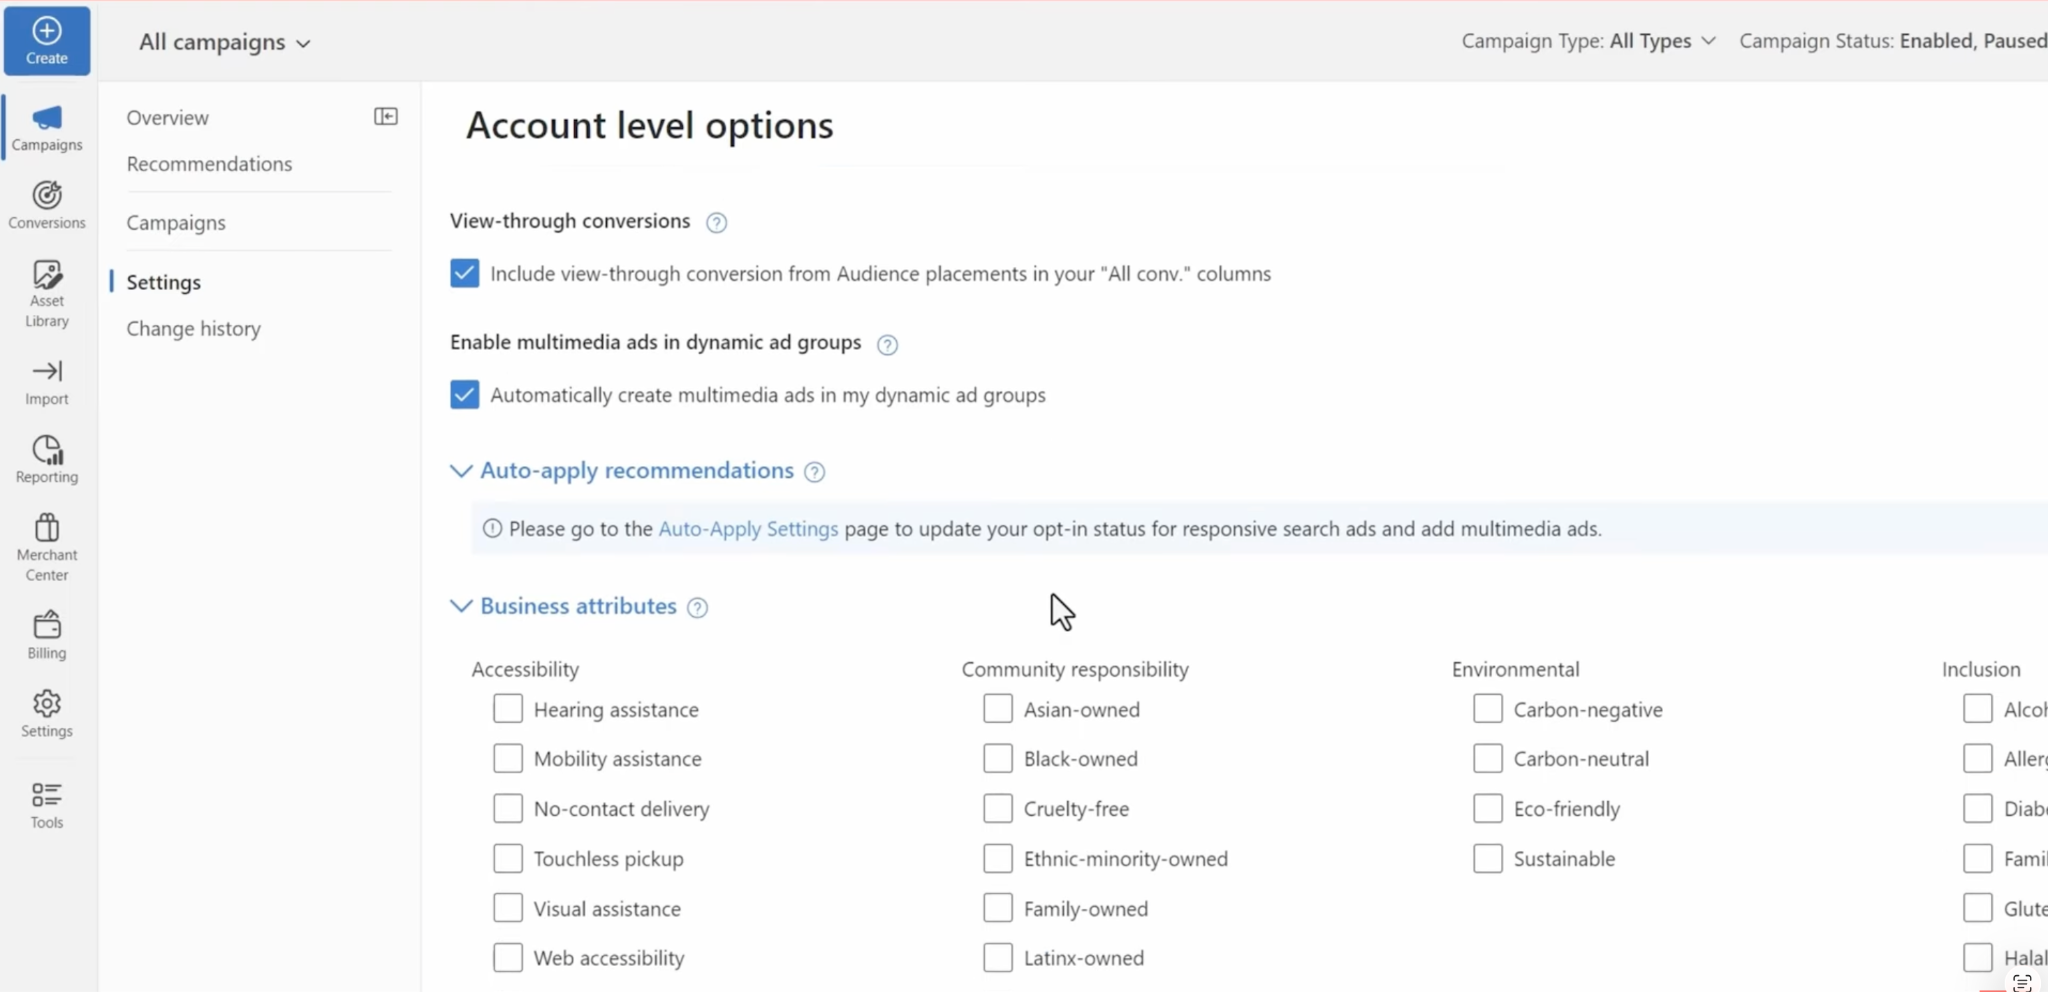2048x992 pixels.
Task: Check the Carbon-negative checkbox
Action: pyautogui.click(x=1488, y=709)
